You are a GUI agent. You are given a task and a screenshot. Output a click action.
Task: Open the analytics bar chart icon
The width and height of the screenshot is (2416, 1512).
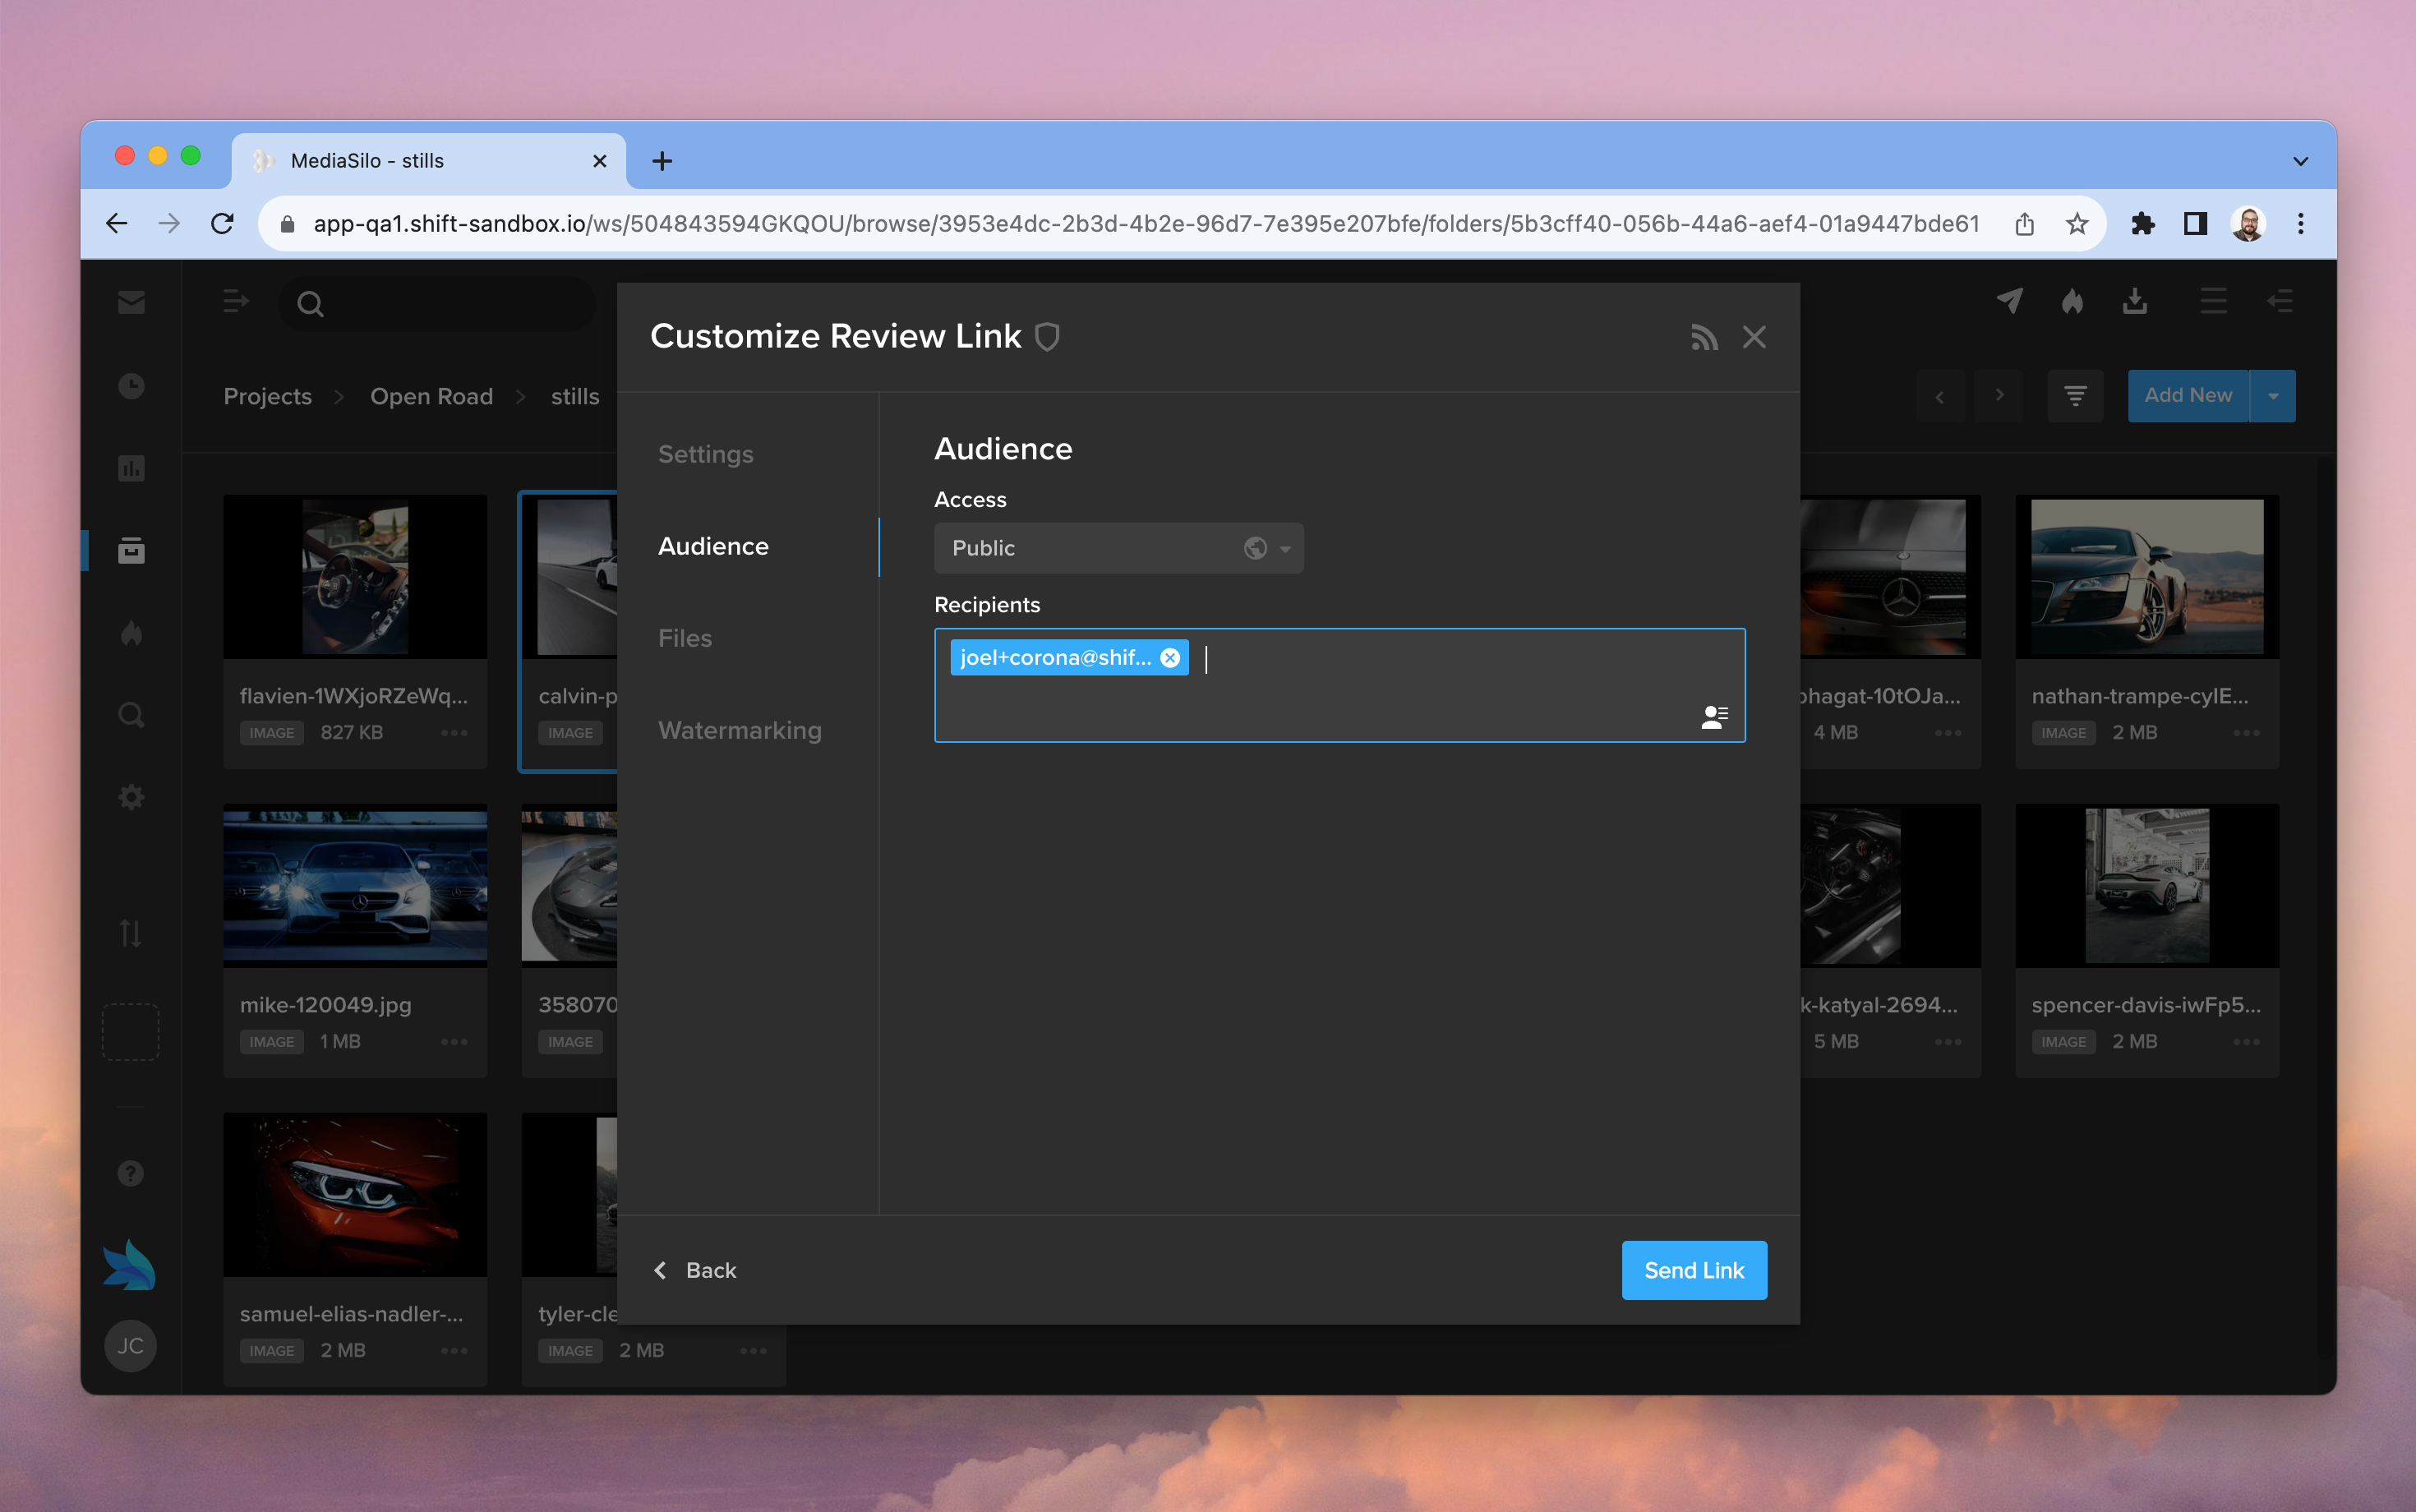click(x=131, y=468)
